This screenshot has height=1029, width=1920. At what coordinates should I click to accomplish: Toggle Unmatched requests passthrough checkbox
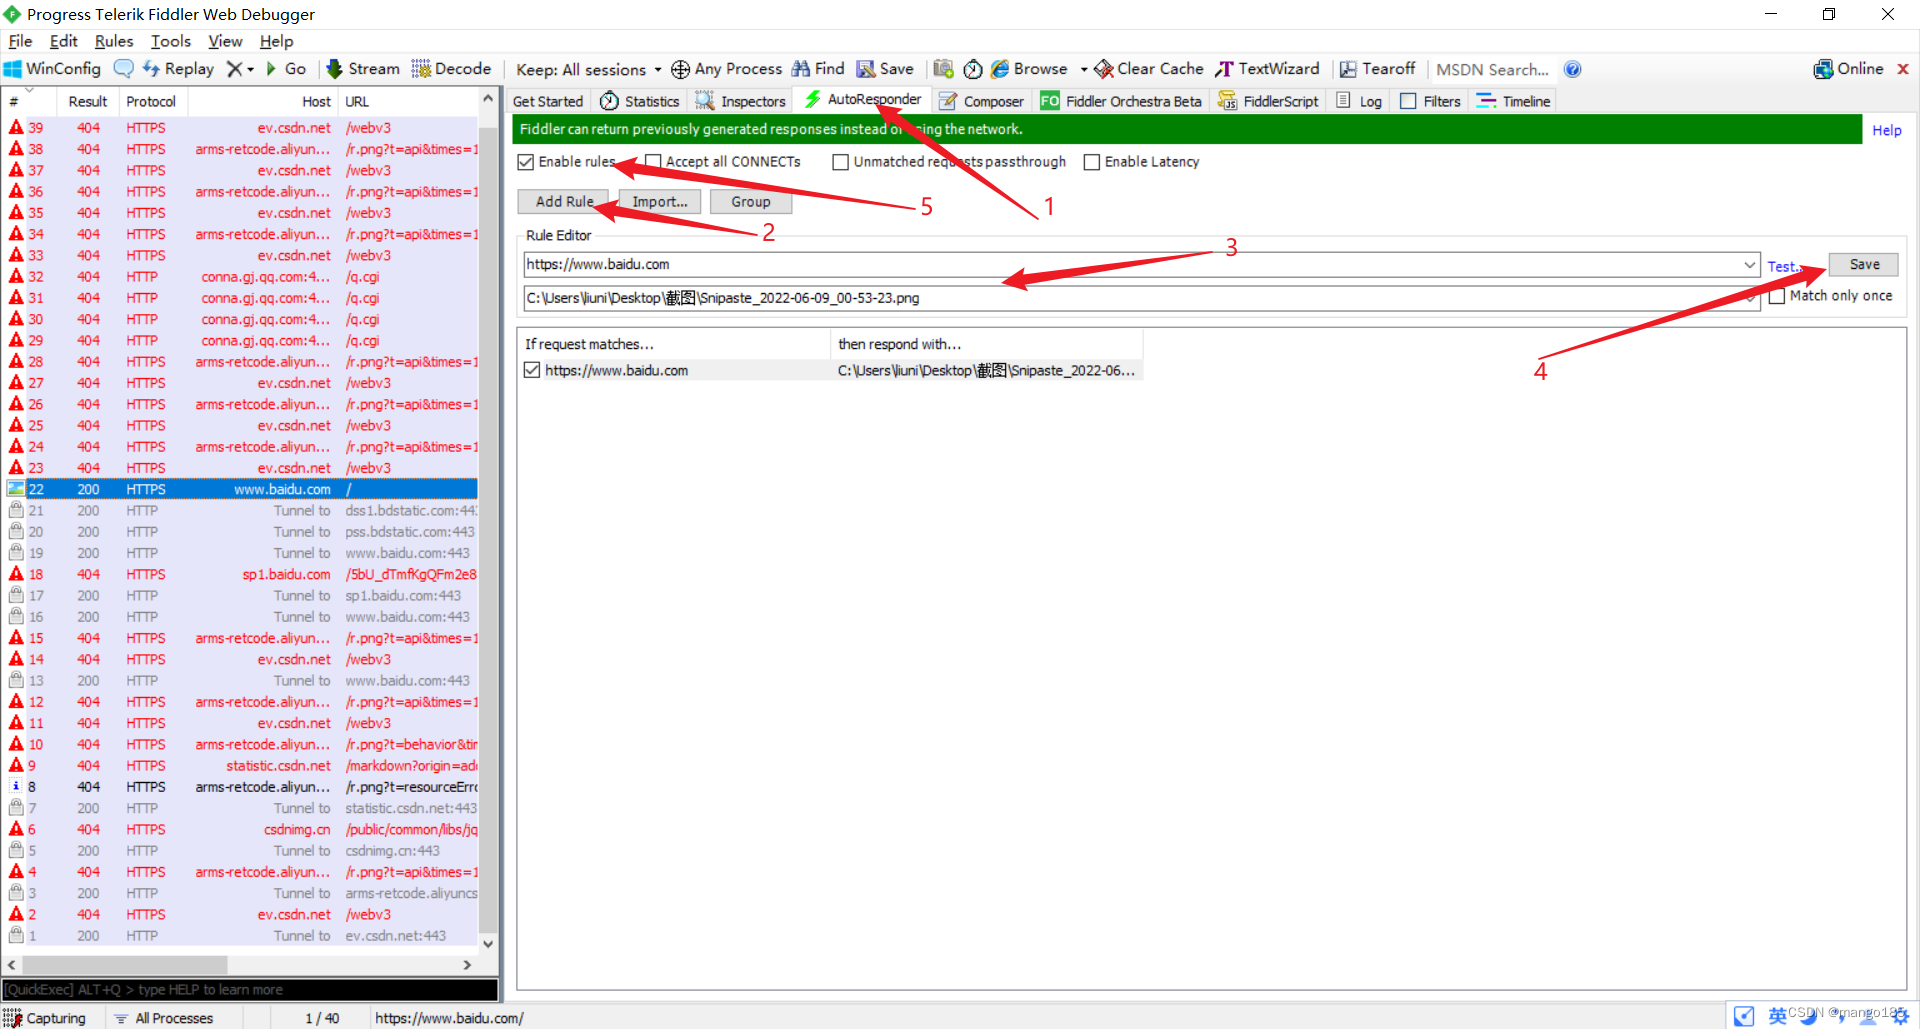(x=841, y=162)
